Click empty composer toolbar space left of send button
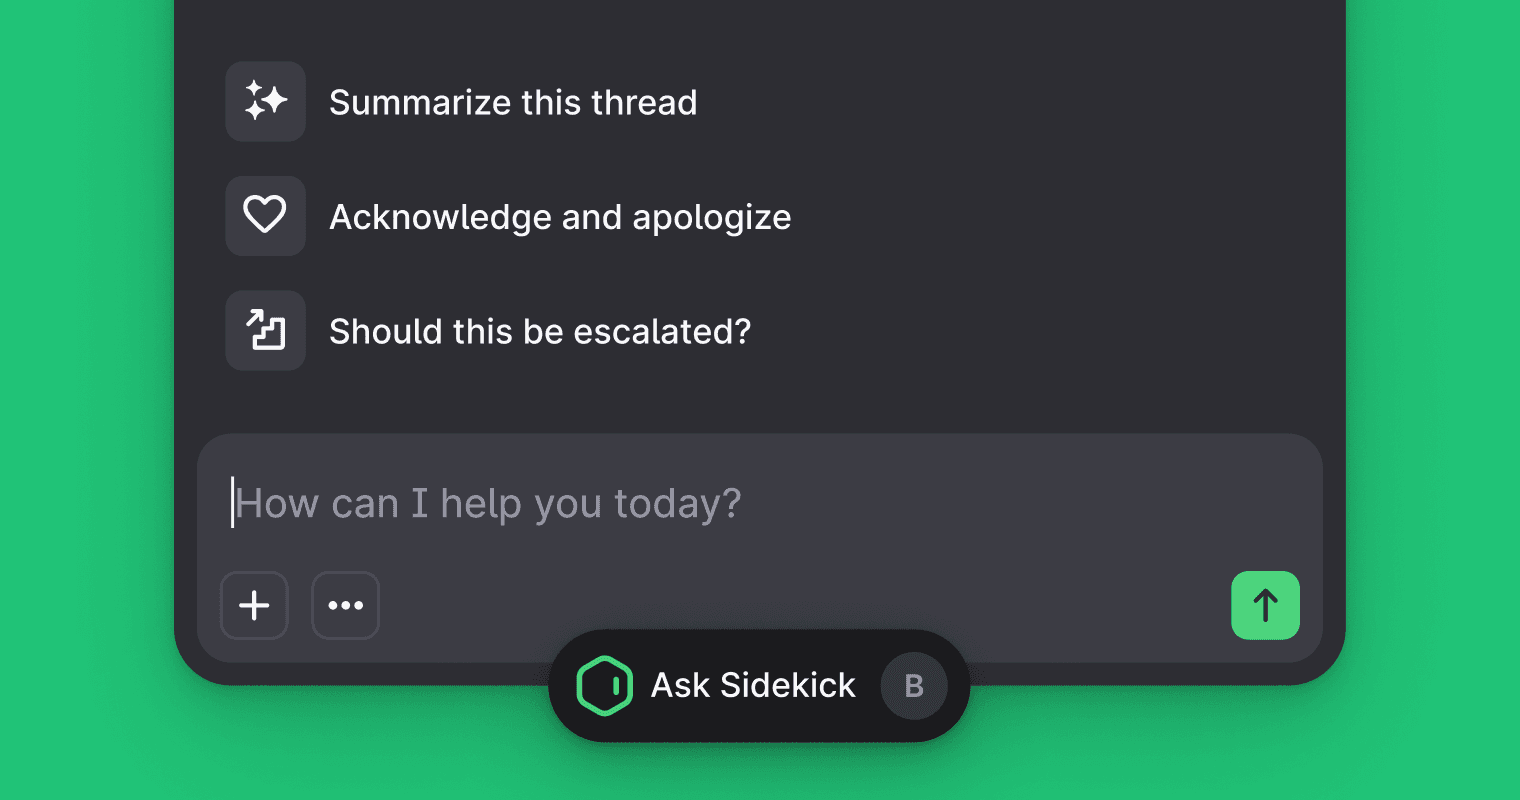 pos(800,605)
